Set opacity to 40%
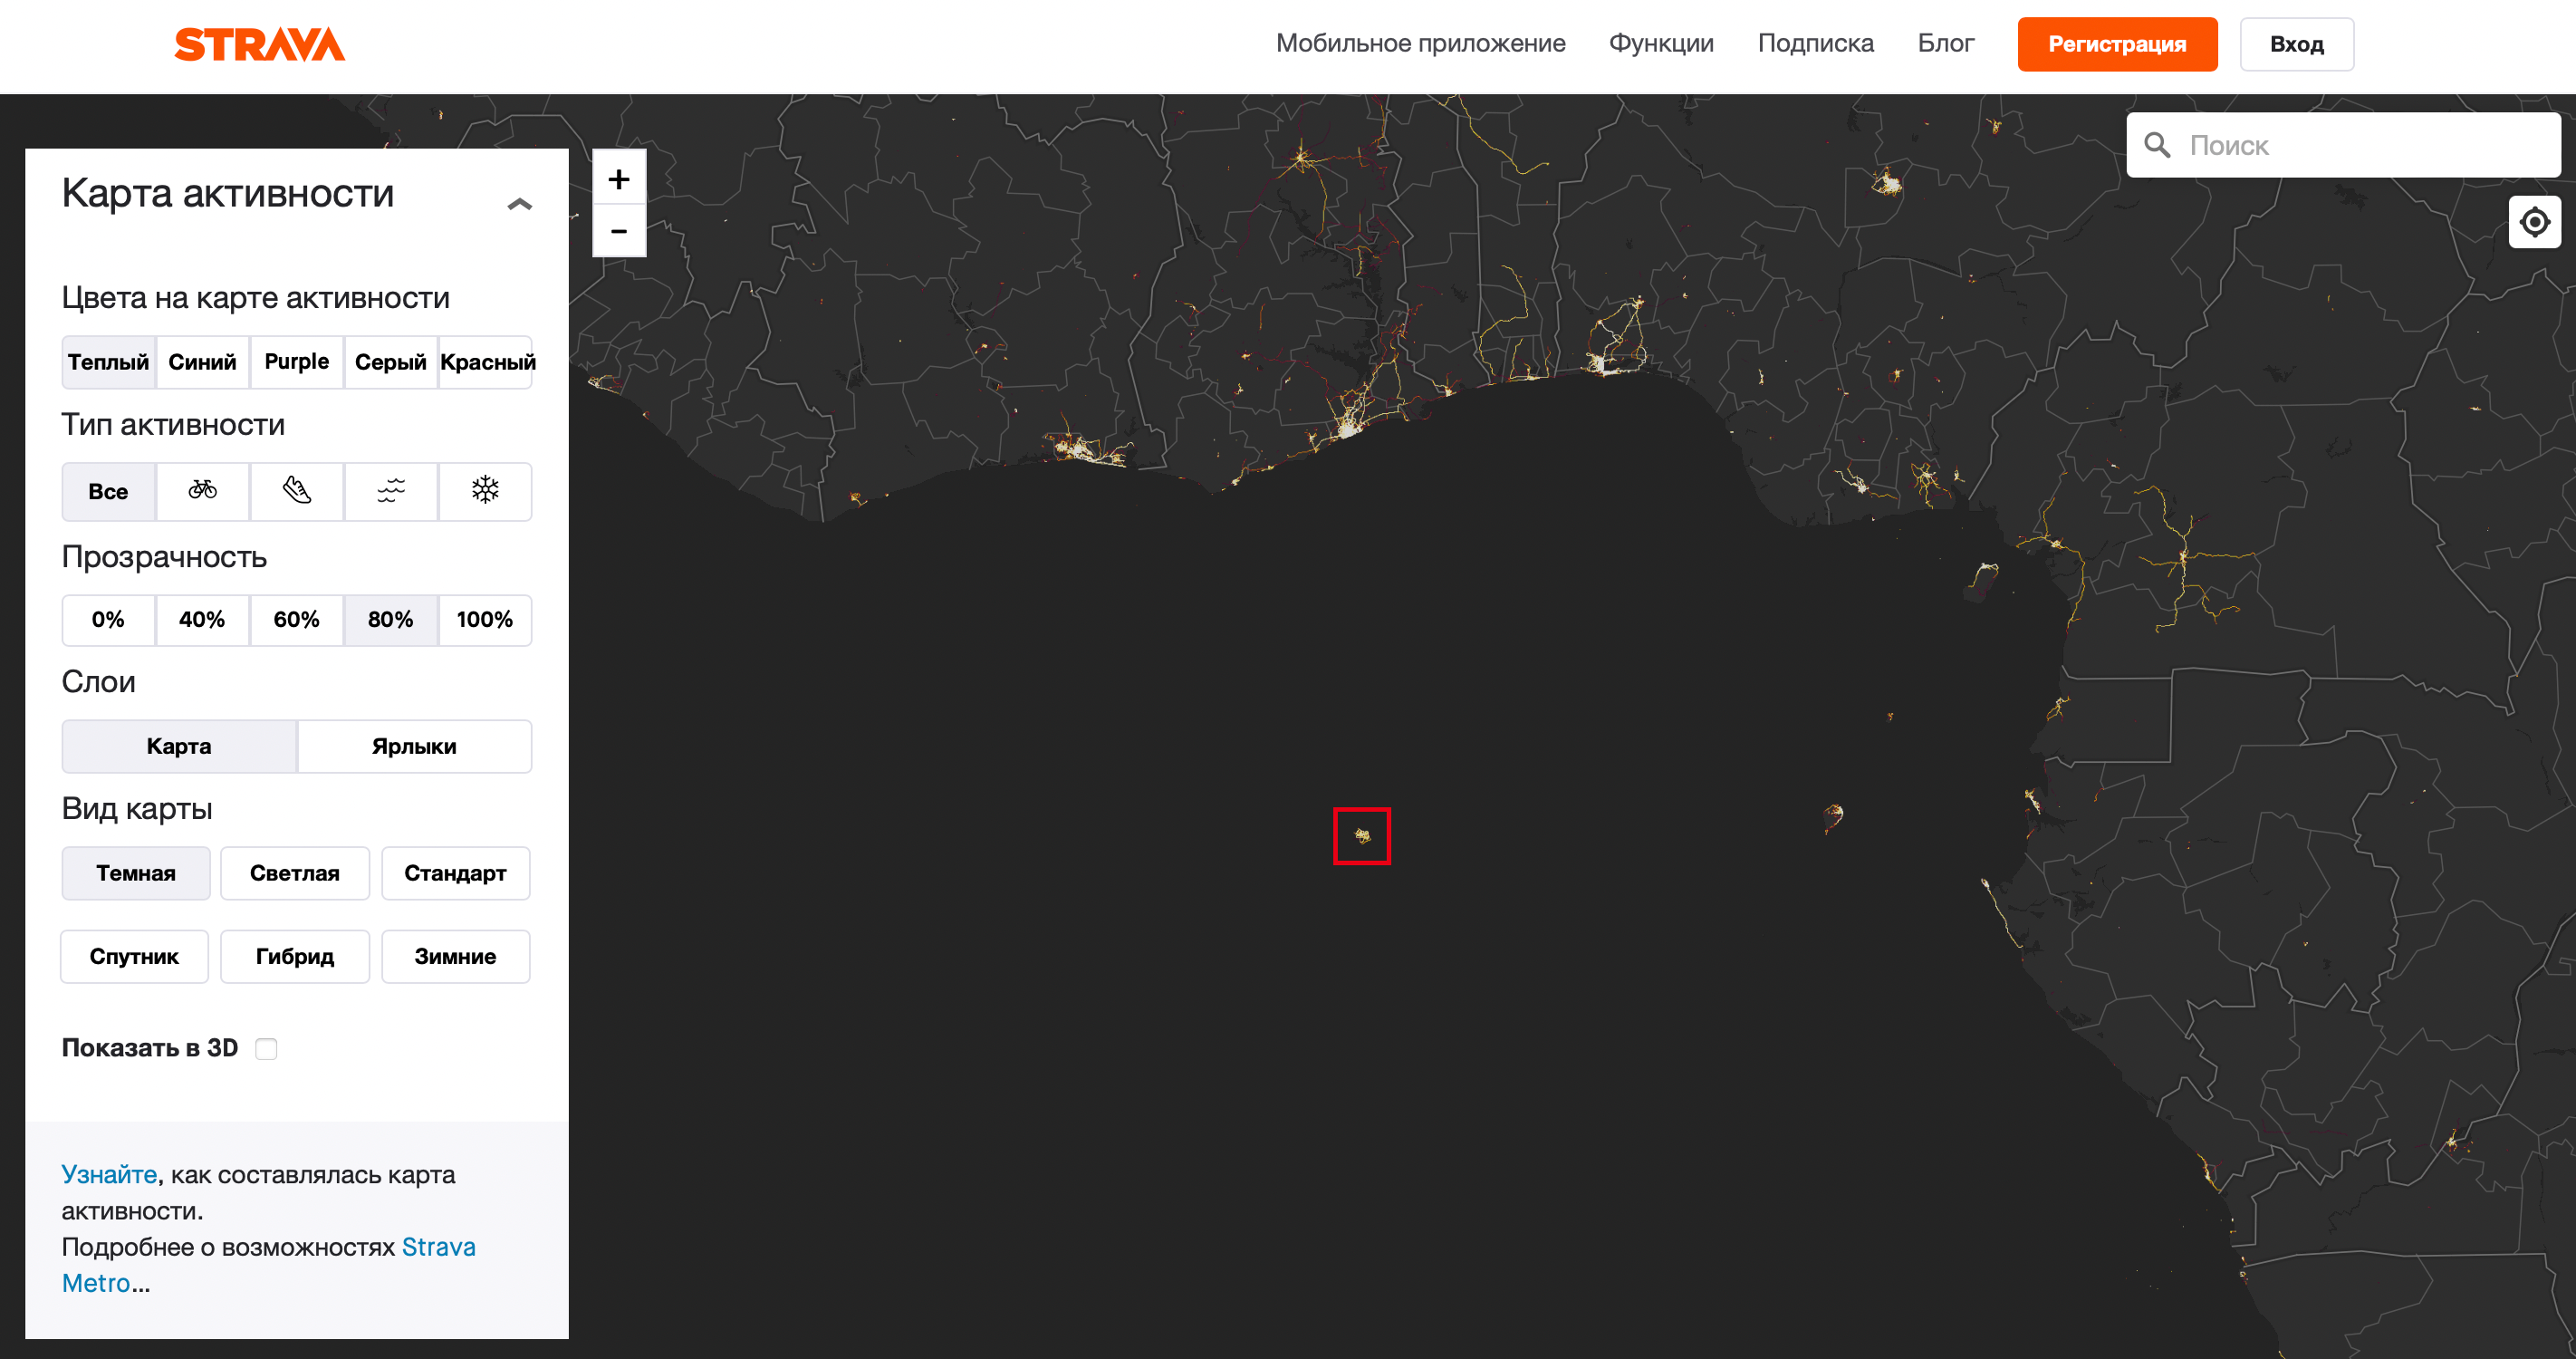Image resolution: width=2576 pixels, height=1359 pixels. pyautogui.click(x=202, y=620)
